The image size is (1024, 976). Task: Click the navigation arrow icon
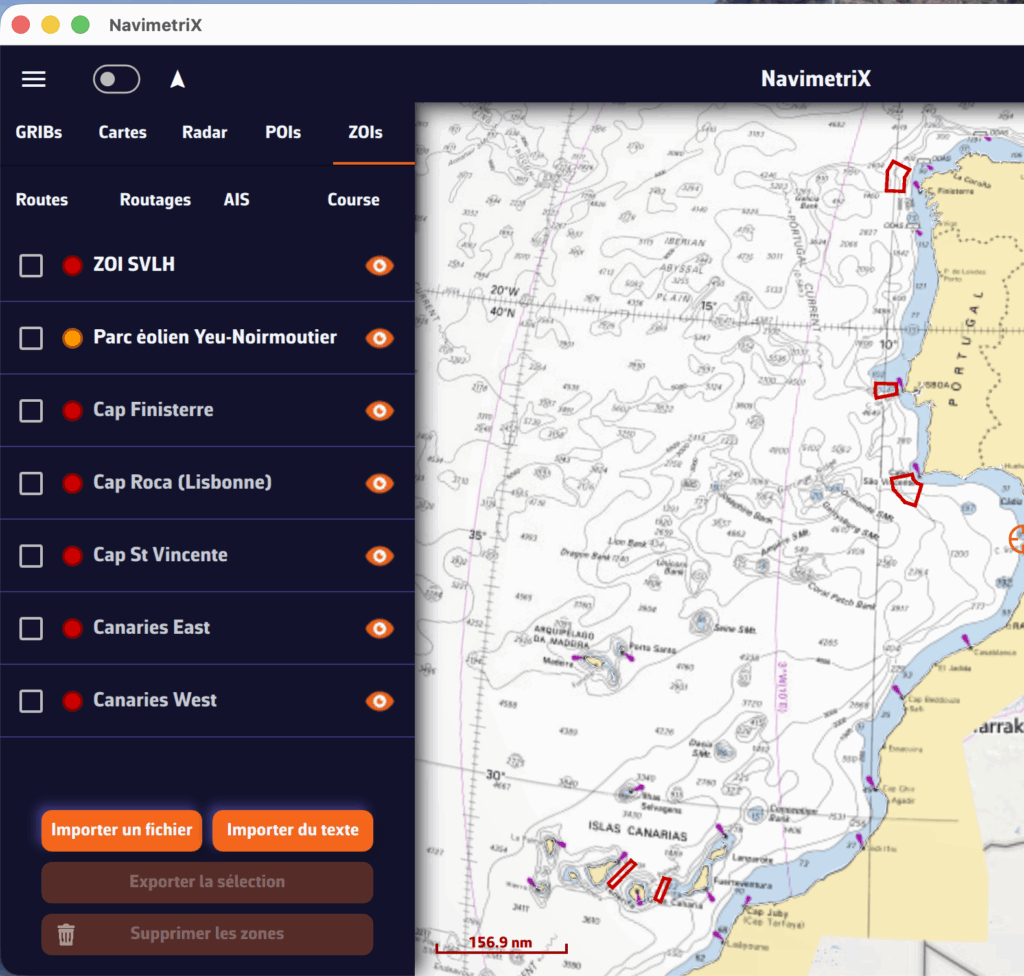(x=178, y=79)
